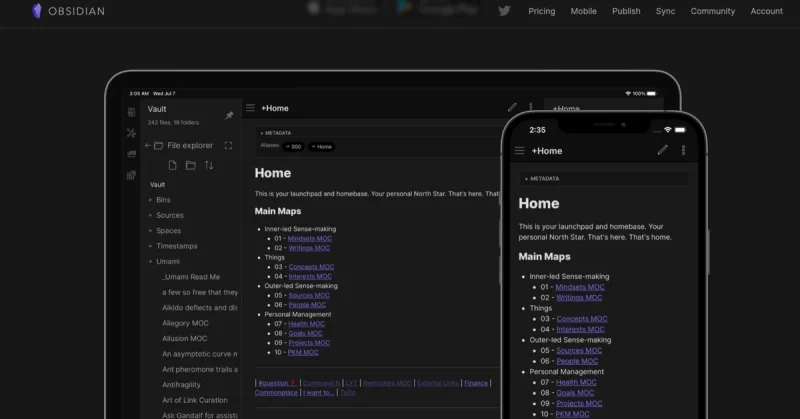This screenshot has height=419, width=800.
Task: Create a new folder with the folder icon
Action: (x=191, y=165)
